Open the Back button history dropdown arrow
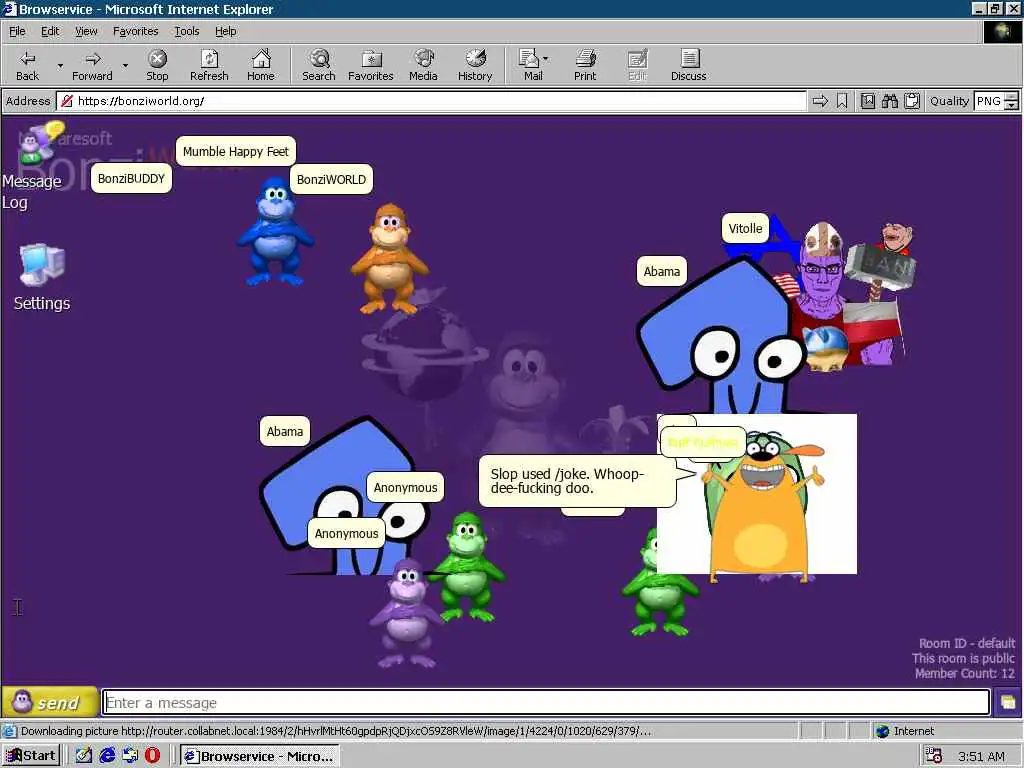 (x=60, y=66)
